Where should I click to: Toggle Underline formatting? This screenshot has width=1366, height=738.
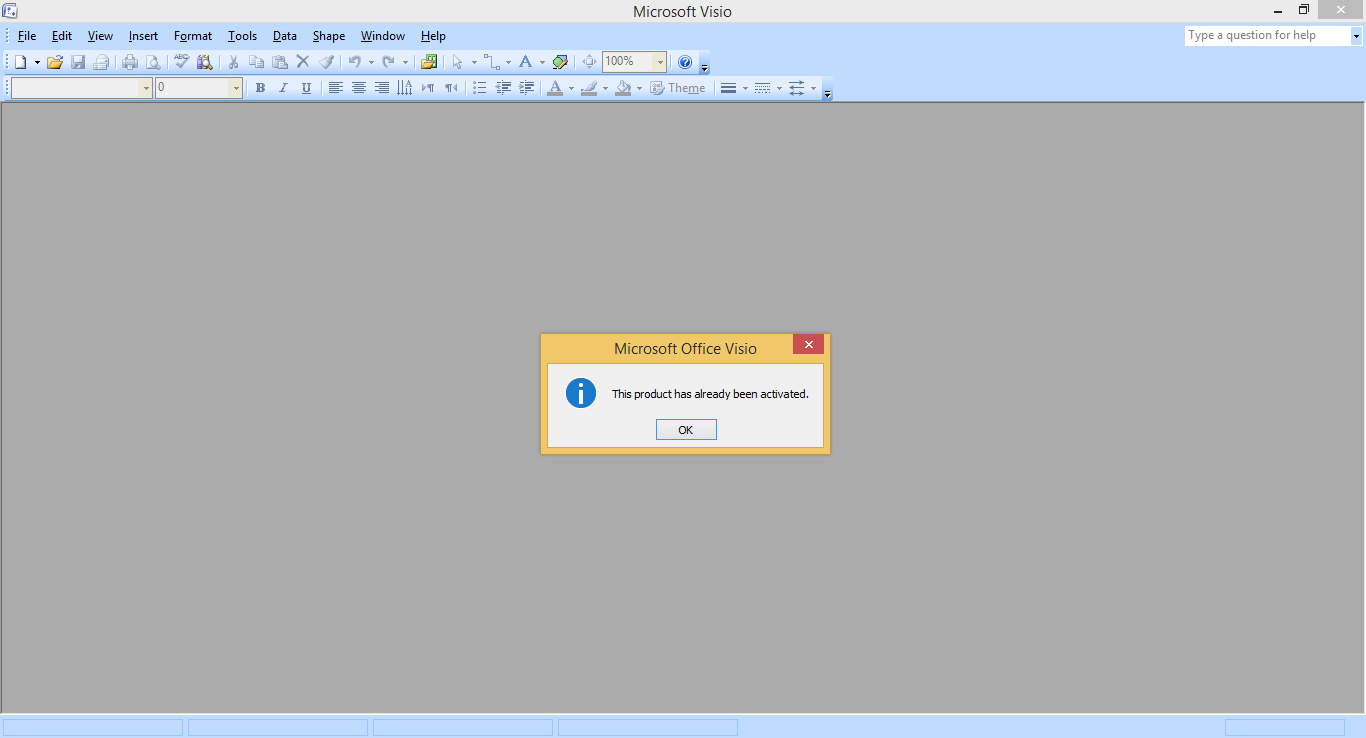(306, 88)
